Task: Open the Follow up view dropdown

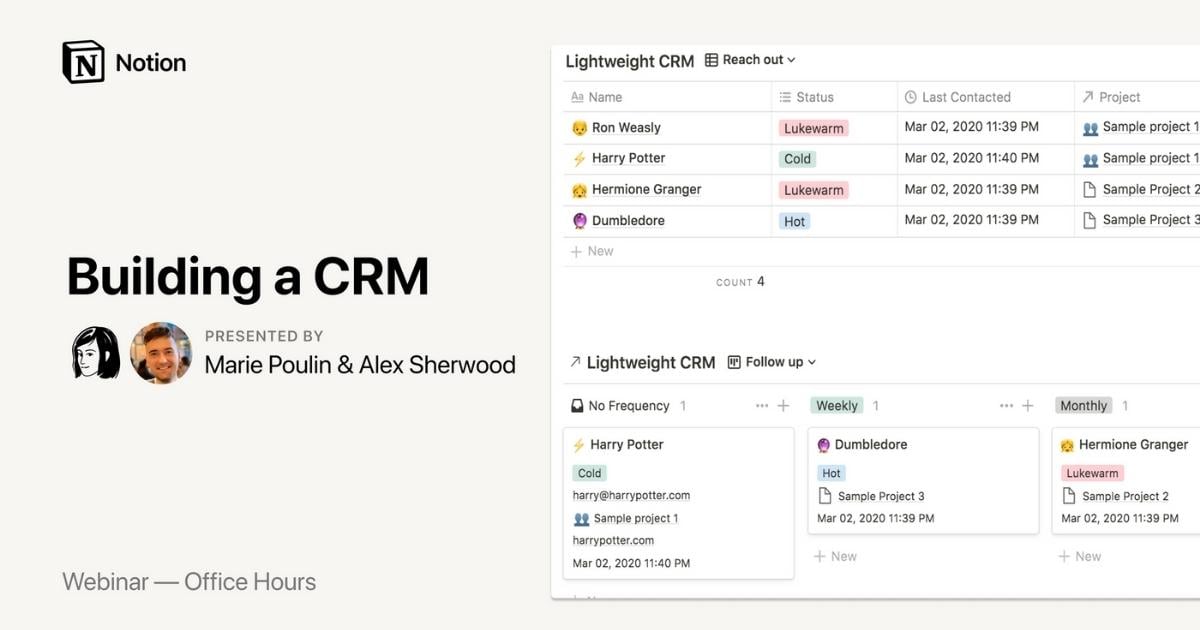Action: pyautogui.click(x=772, y=362)
